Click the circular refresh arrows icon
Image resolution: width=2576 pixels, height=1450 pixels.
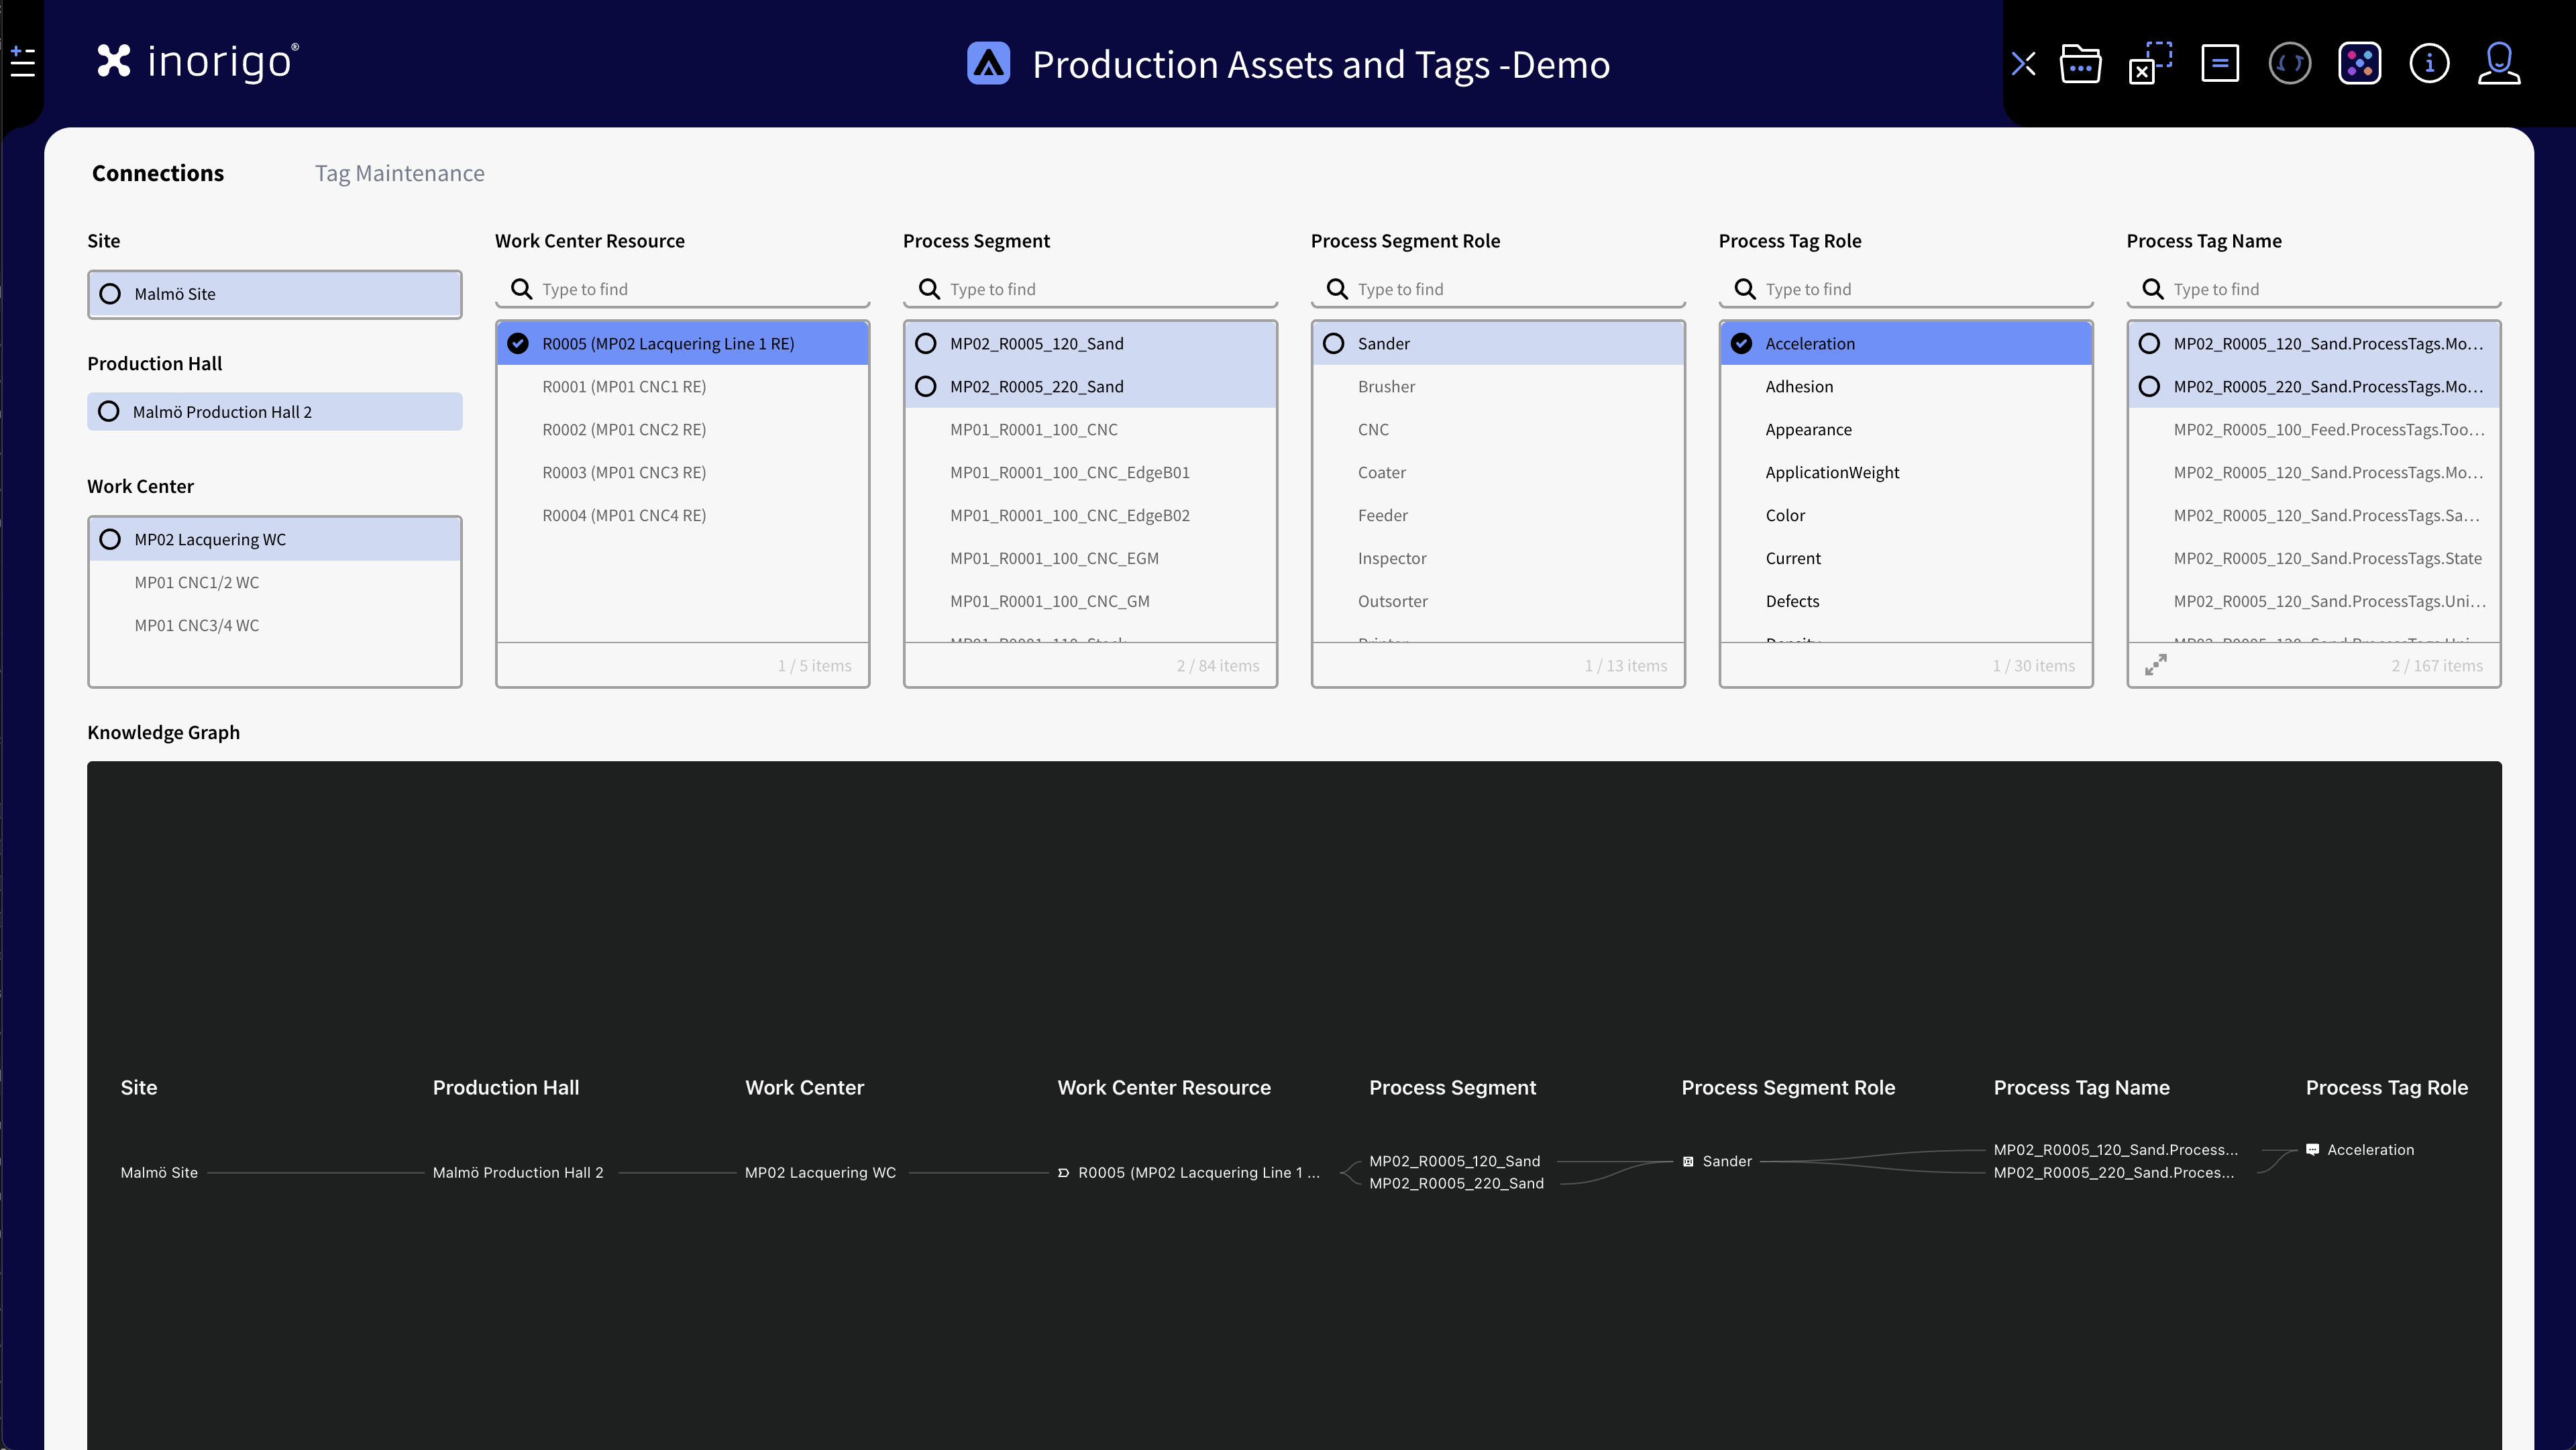coord(2289,64)
